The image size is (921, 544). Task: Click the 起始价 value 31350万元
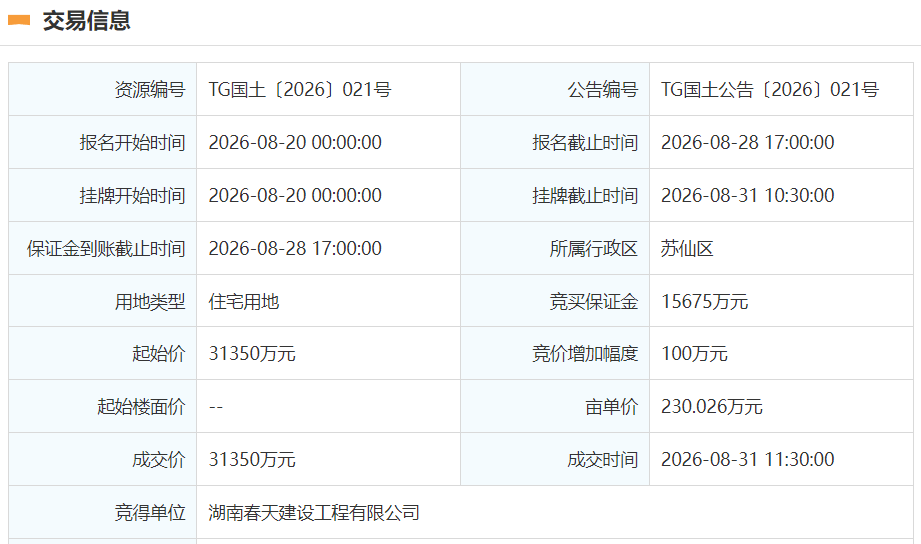pos(252,354)
